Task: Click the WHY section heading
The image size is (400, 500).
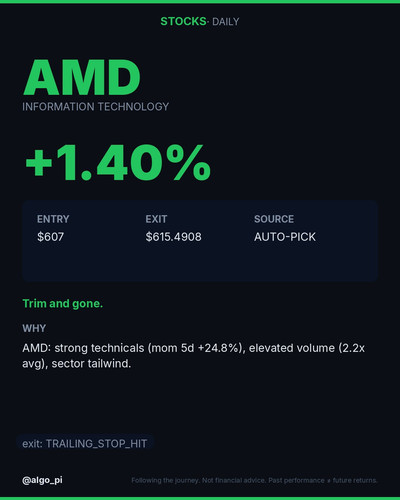Action: click(x=34, y=328)
